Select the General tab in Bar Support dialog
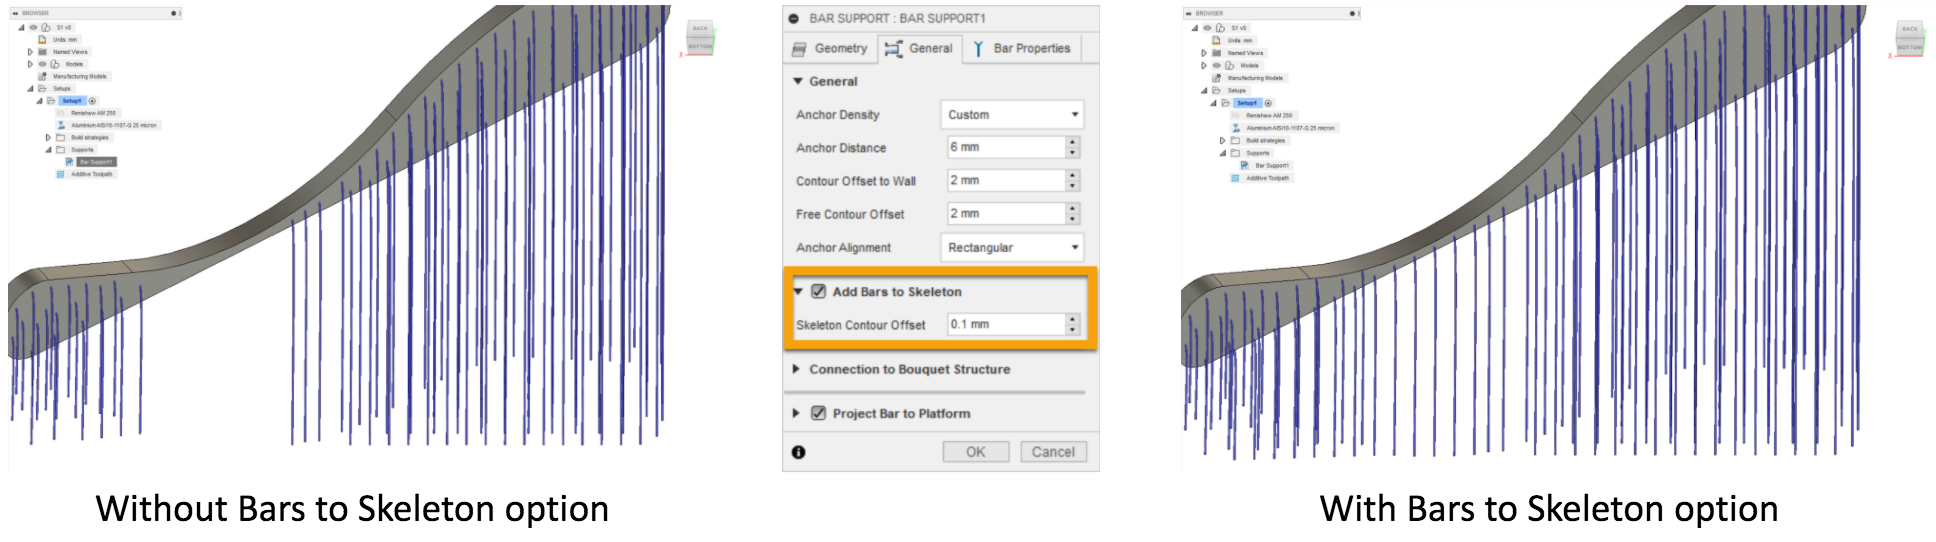This screenshot has height=542, width=1936. coord(919,48)
